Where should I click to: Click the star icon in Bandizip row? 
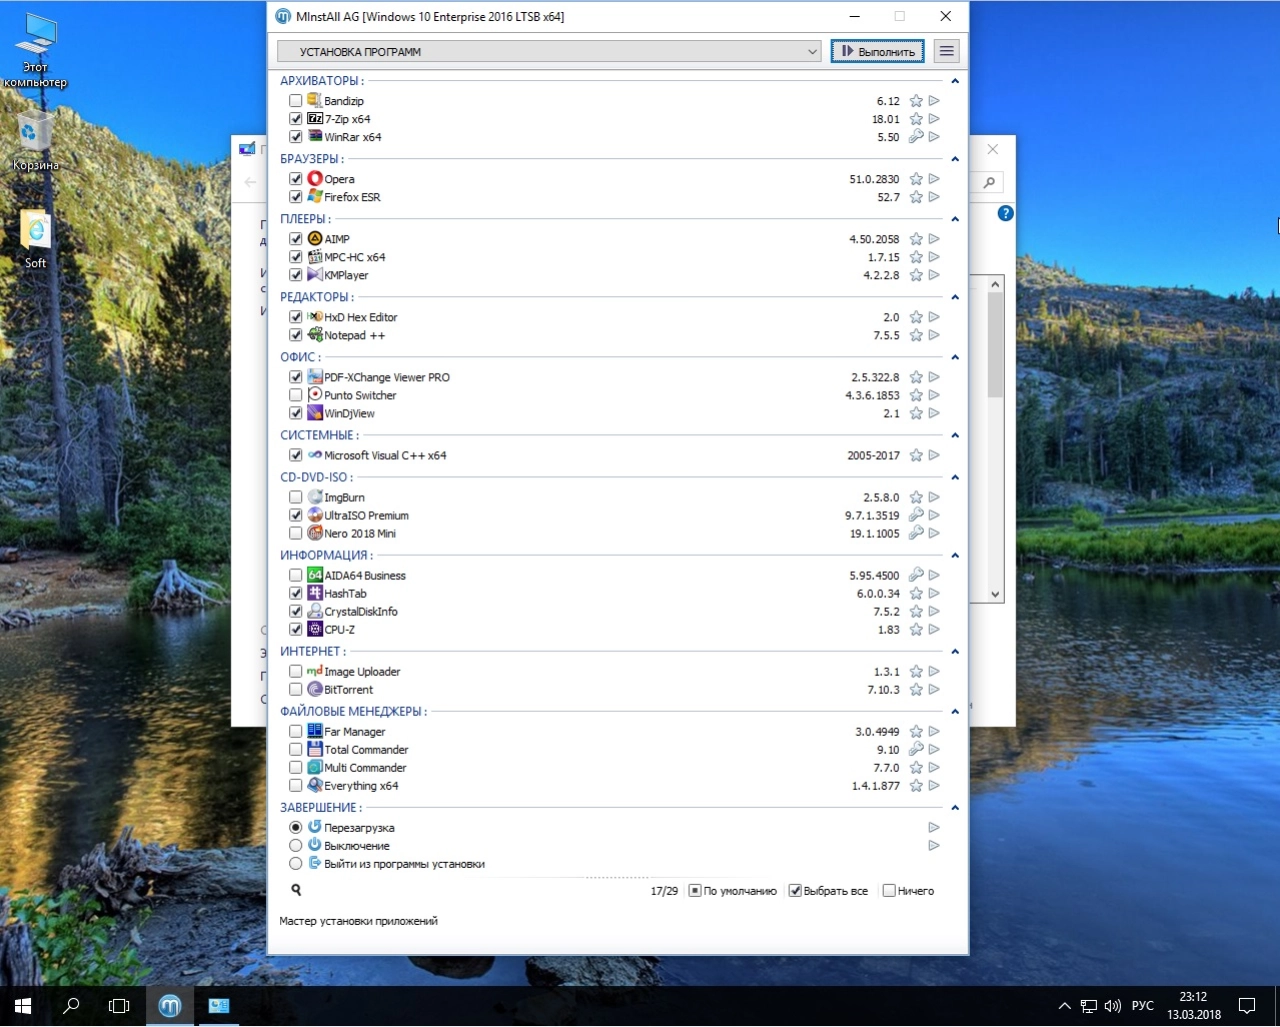pyautogui.click(x=916, y=101)
